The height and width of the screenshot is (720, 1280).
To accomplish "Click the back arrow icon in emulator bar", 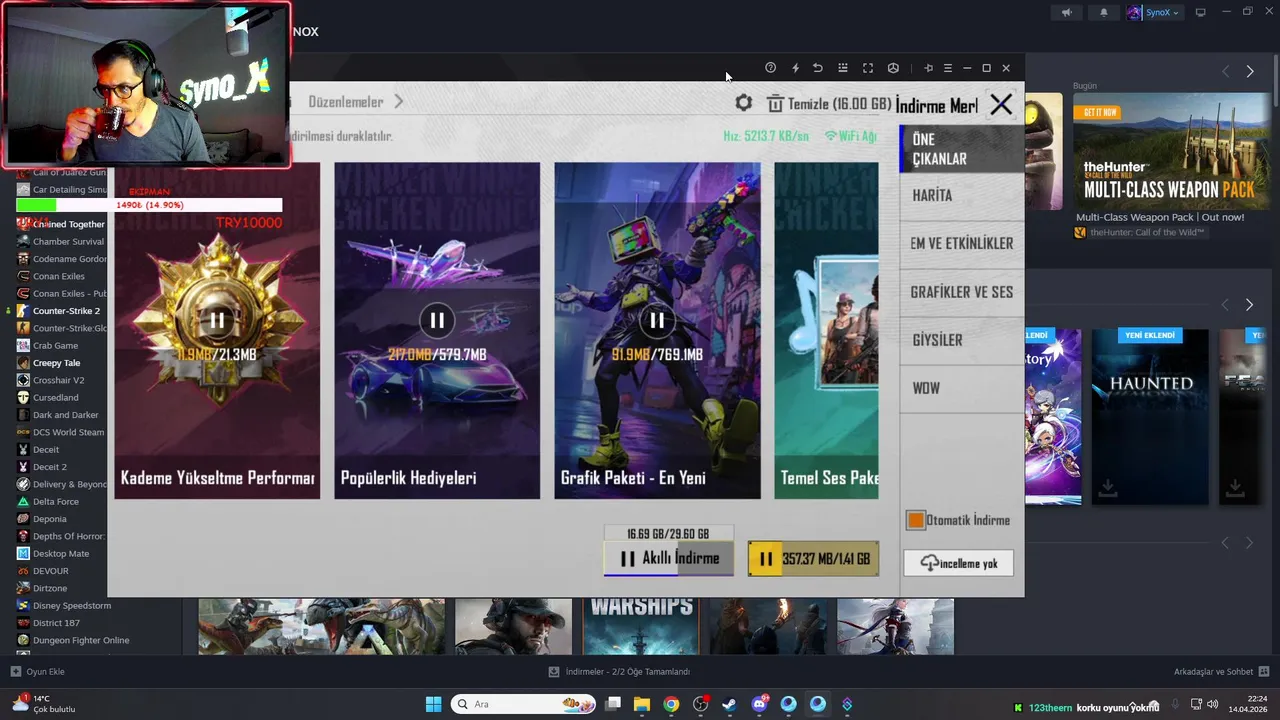I will coord(818,68).
